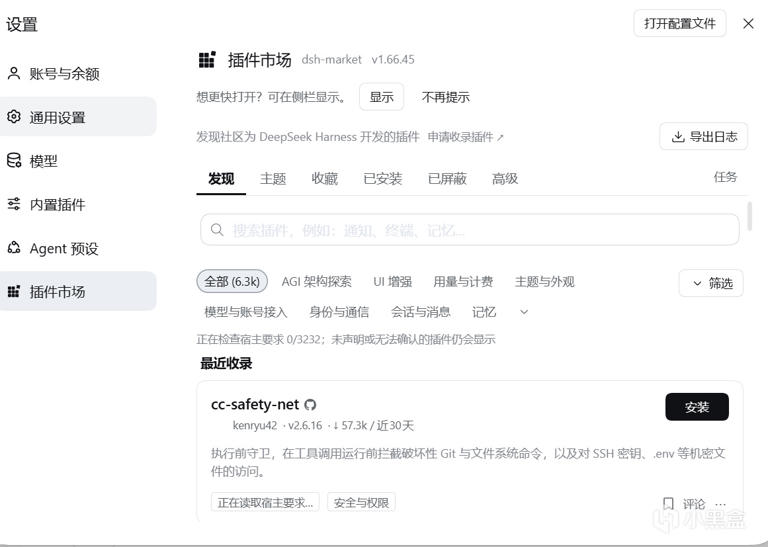Focus the plugin search field
768x547 pixels.
(469, 230)
